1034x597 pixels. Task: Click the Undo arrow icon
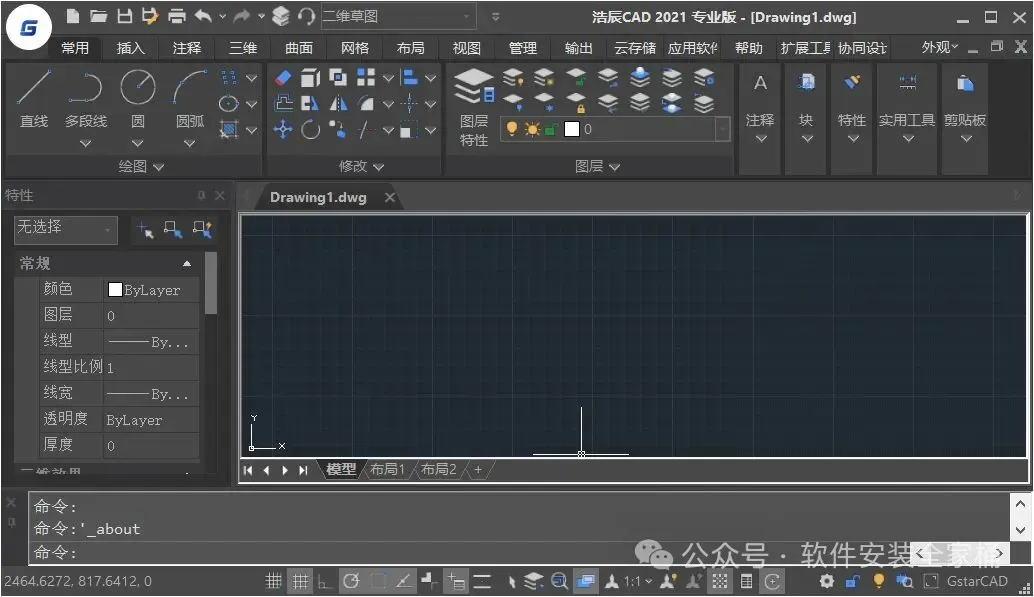click(203, 16)
